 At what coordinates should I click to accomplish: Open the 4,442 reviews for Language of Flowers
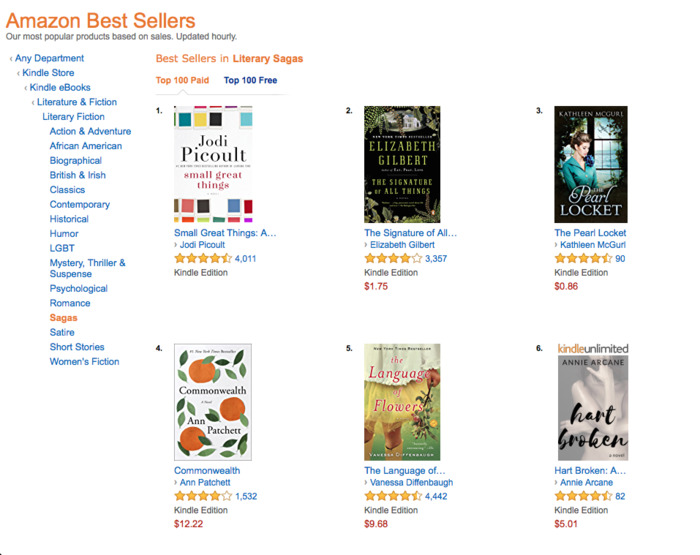(436, 496)
